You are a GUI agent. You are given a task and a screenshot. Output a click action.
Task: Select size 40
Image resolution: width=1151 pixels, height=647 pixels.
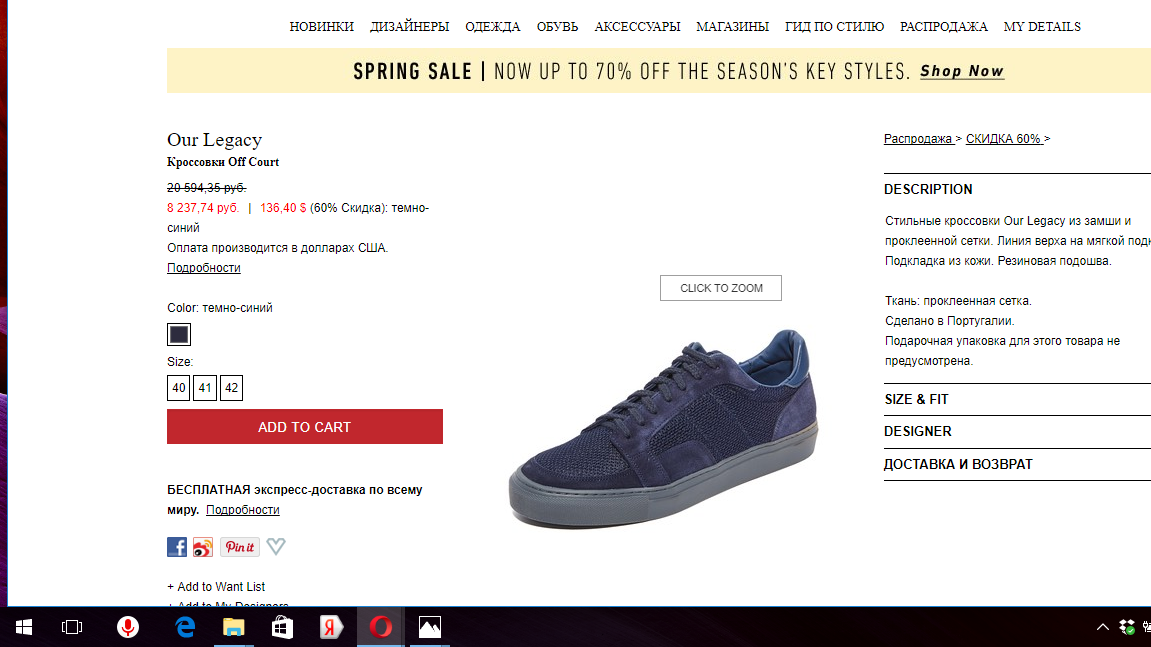[178, 388]
